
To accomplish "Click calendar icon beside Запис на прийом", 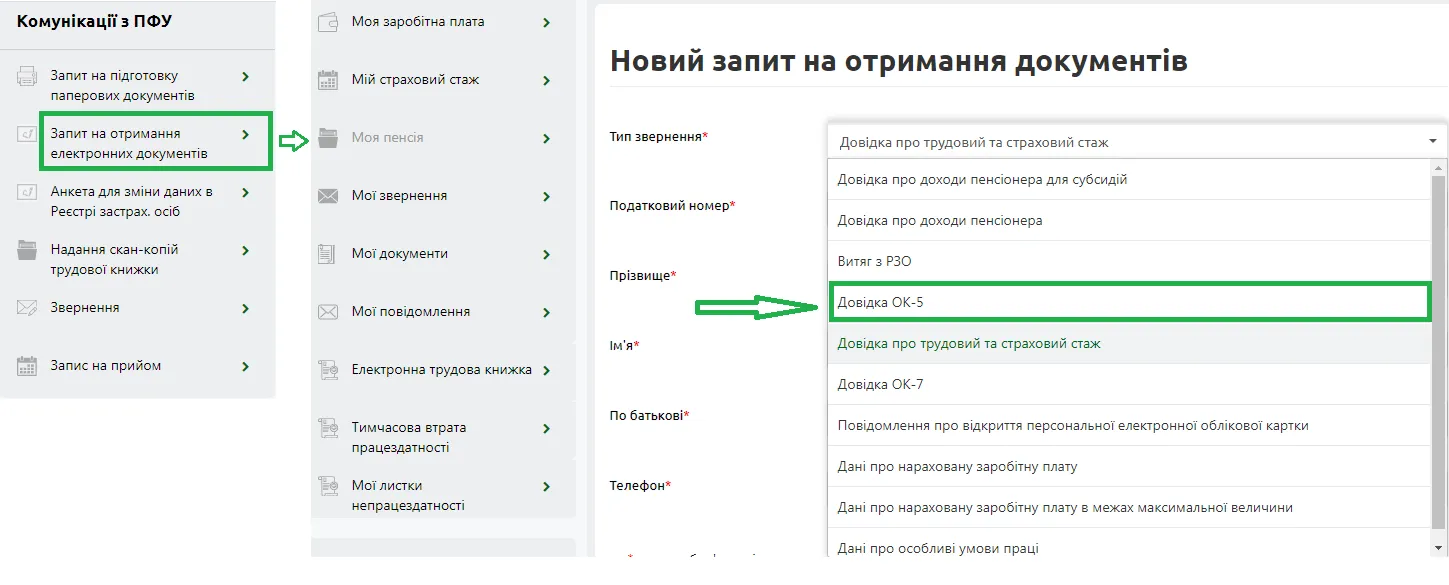I will 27,366.
